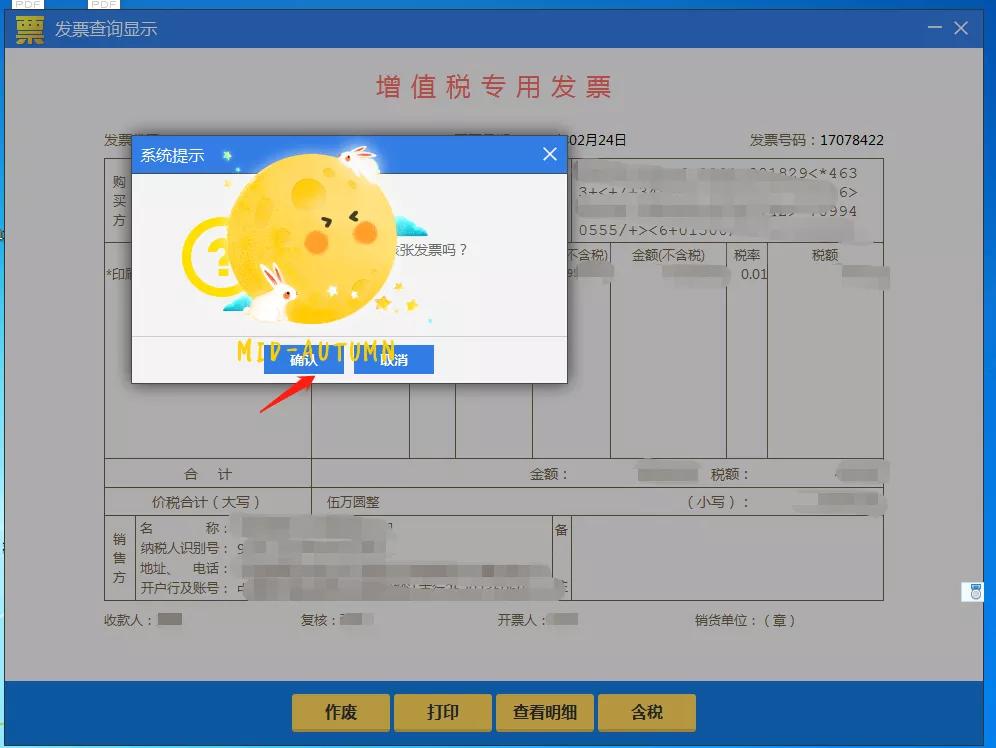
Task: Open 查看明细 to view invoice details
Action: point(546,713)
